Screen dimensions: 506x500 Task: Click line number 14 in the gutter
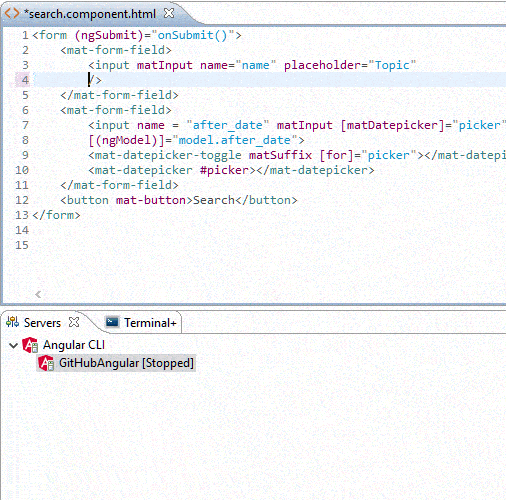coord(22,230)
